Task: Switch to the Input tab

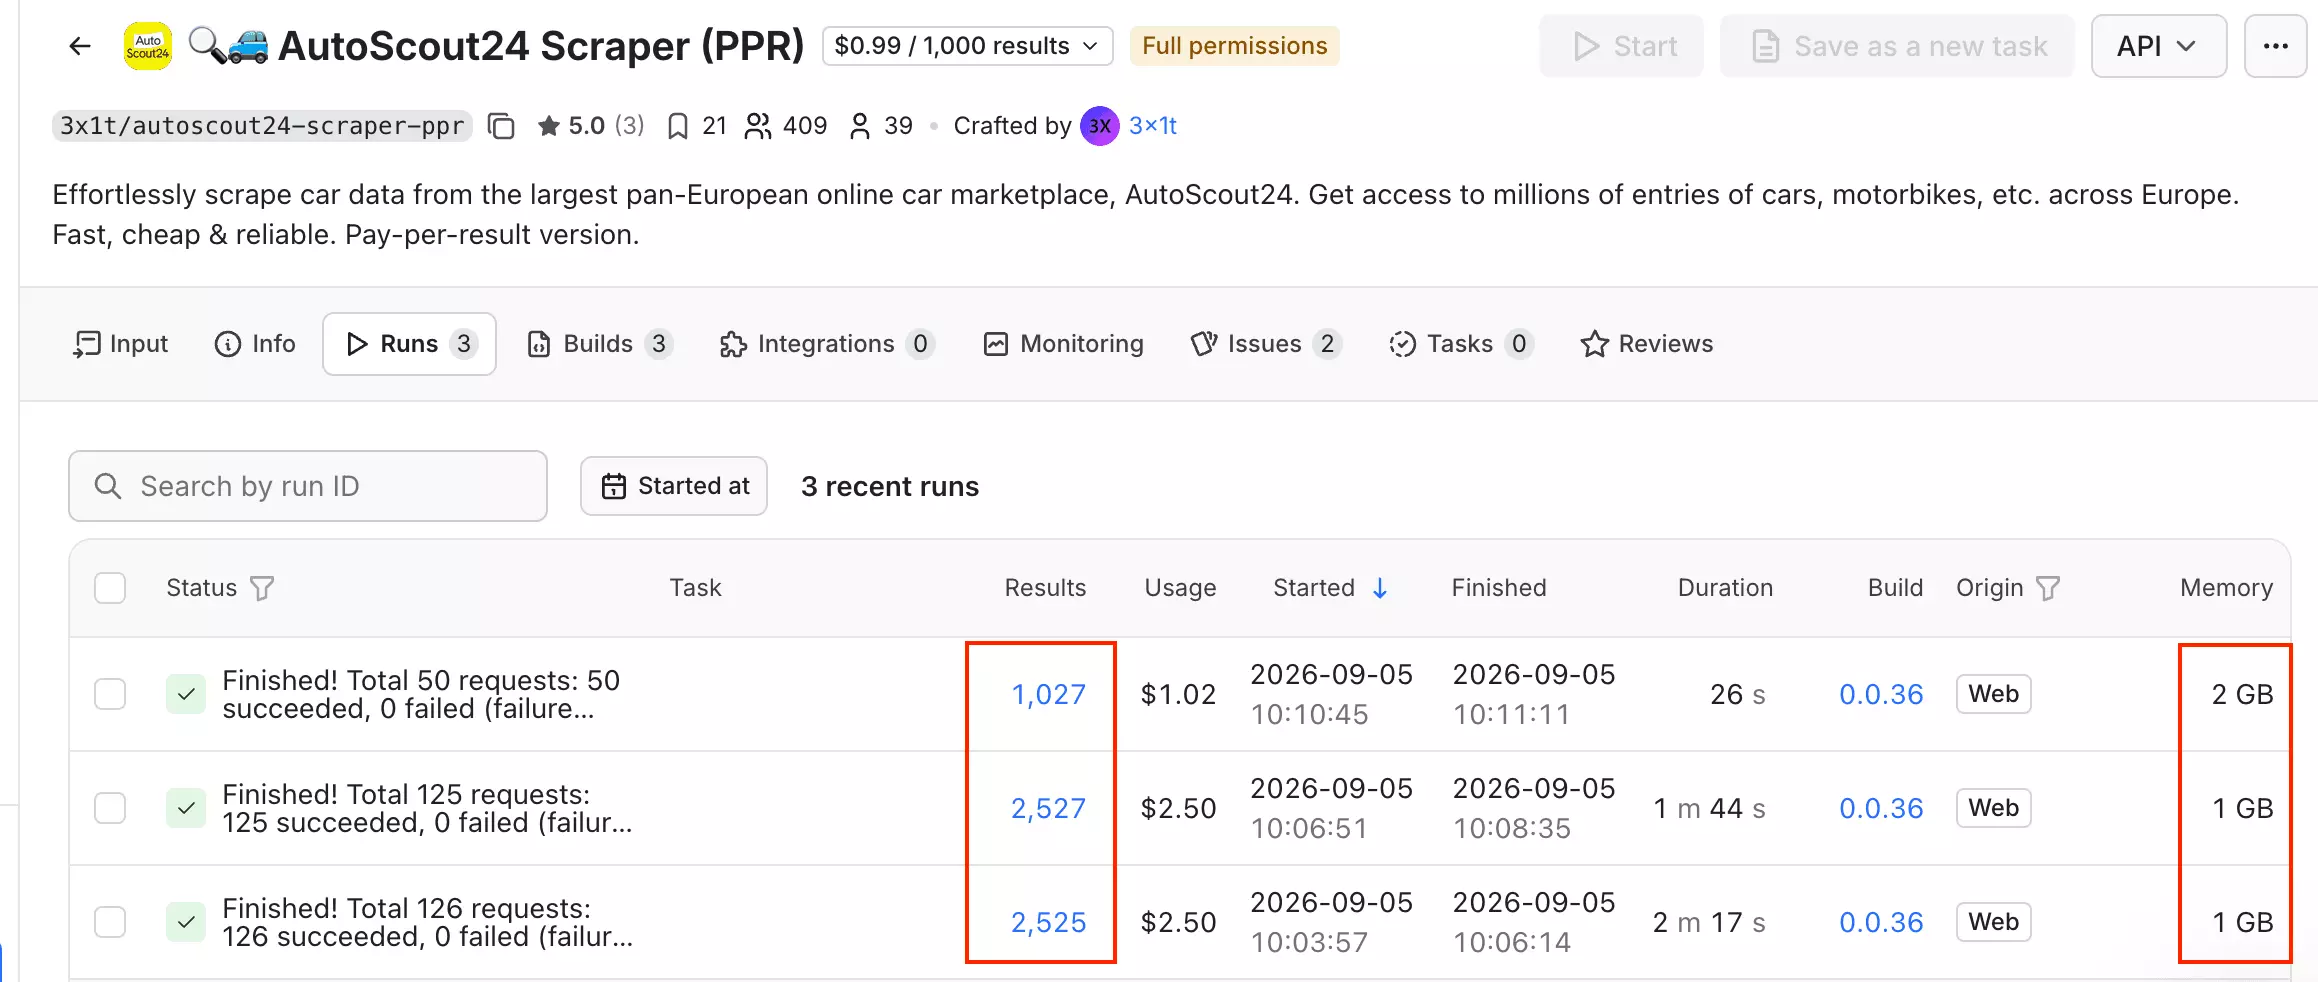Action: [121, 344]
